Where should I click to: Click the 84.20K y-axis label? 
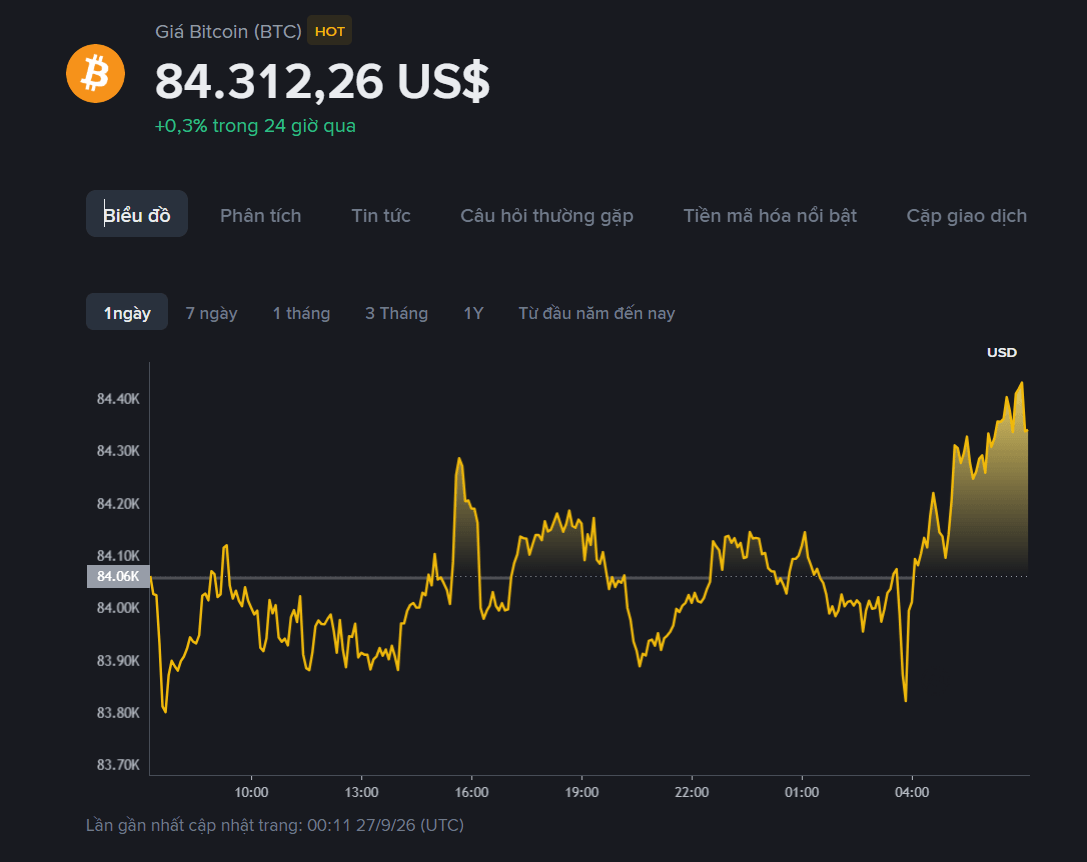coord(118,503)
